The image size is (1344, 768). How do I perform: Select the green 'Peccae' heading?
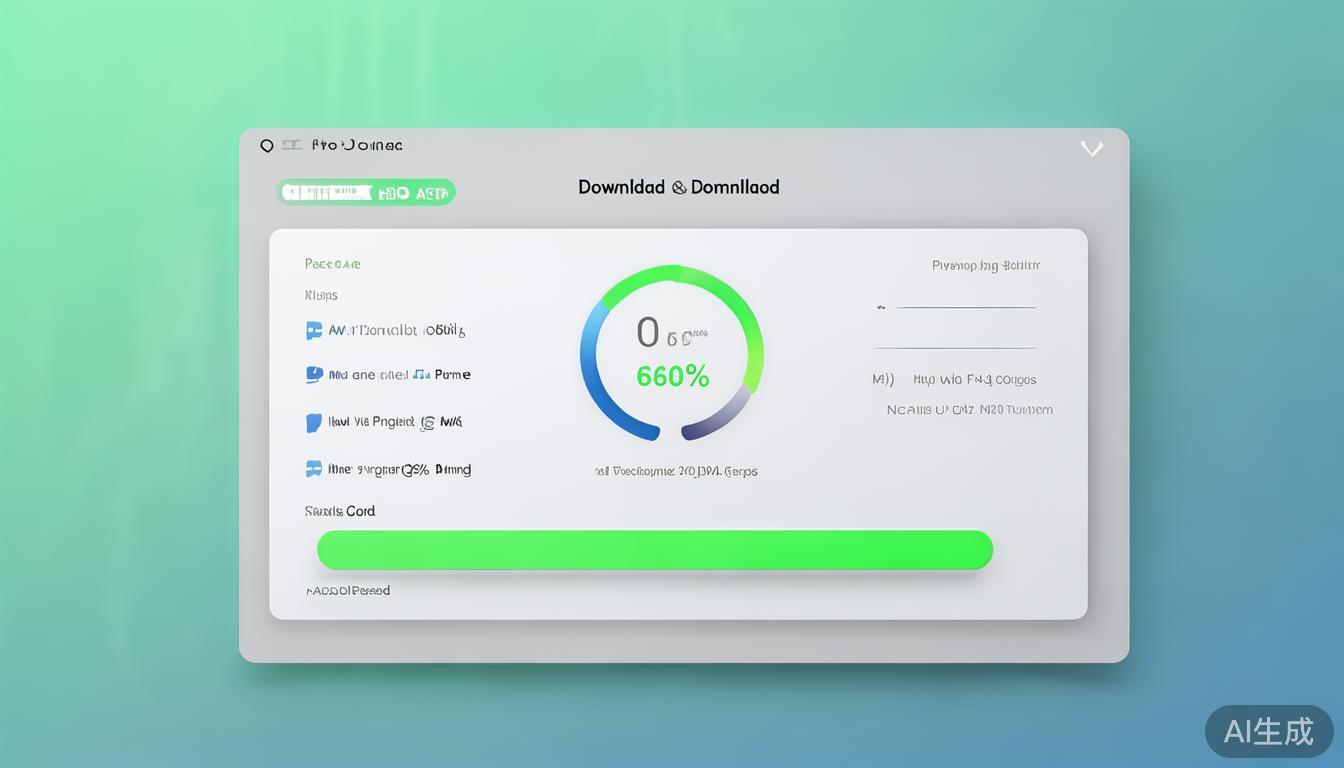pyautogui.click(x=332, y=264)
